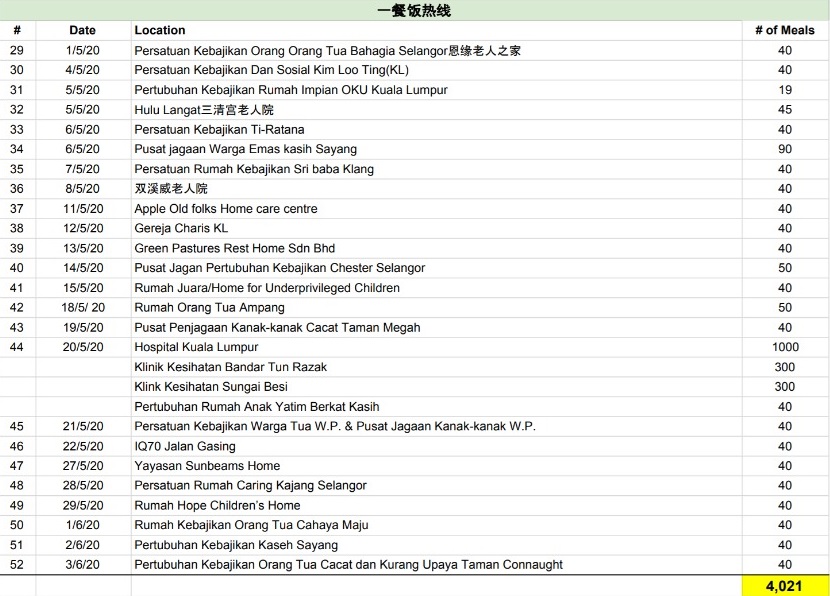Click the row number 29 cell
This screenshot has height=596, width=830.
pyautogui.click(x=17, y=50)
